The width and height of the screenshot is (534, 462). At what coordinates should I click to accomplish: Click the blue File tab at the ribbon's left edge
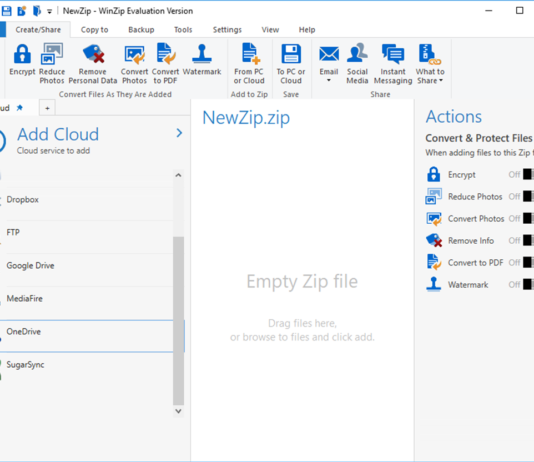(3, 30)
